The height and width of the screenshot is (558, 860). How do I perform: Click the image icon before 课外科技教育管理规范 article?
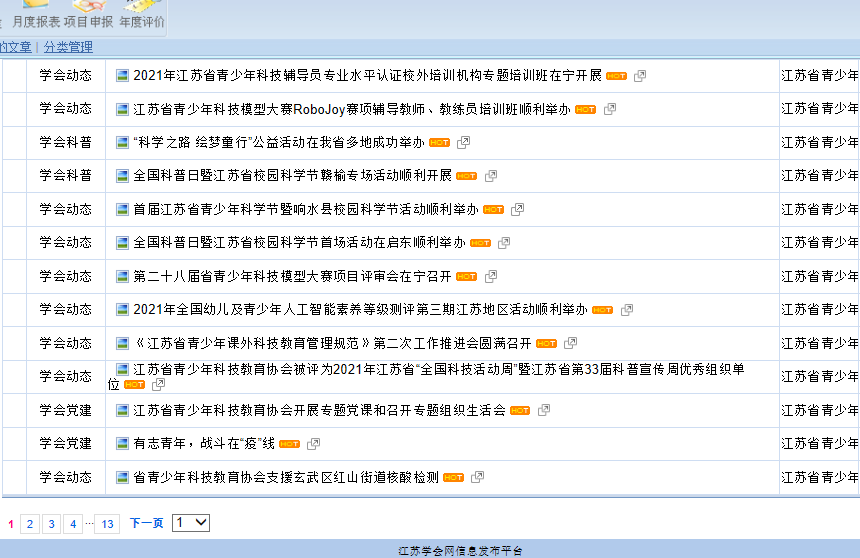click(122, 343)
